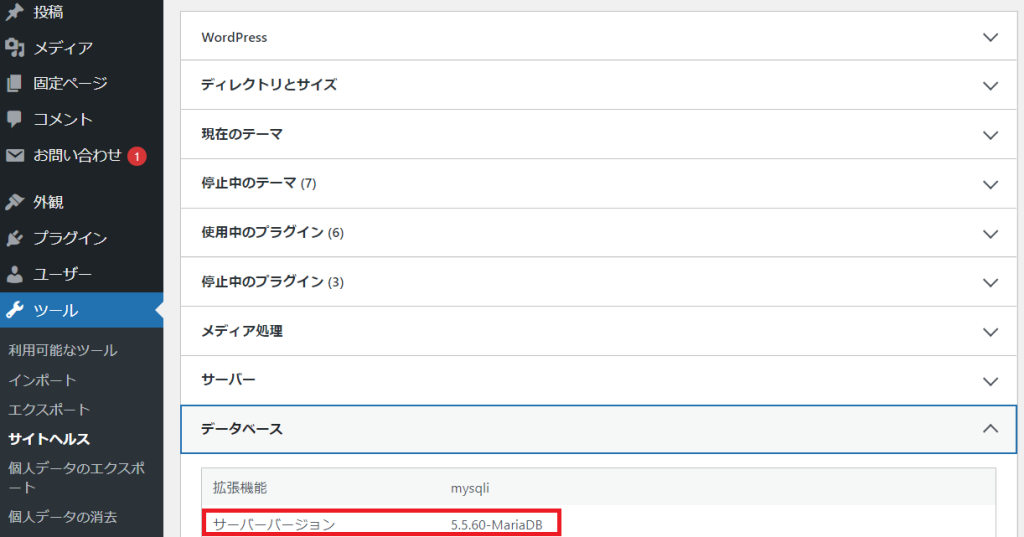Click the pushpin icon next to 投稿

point(14,12)
